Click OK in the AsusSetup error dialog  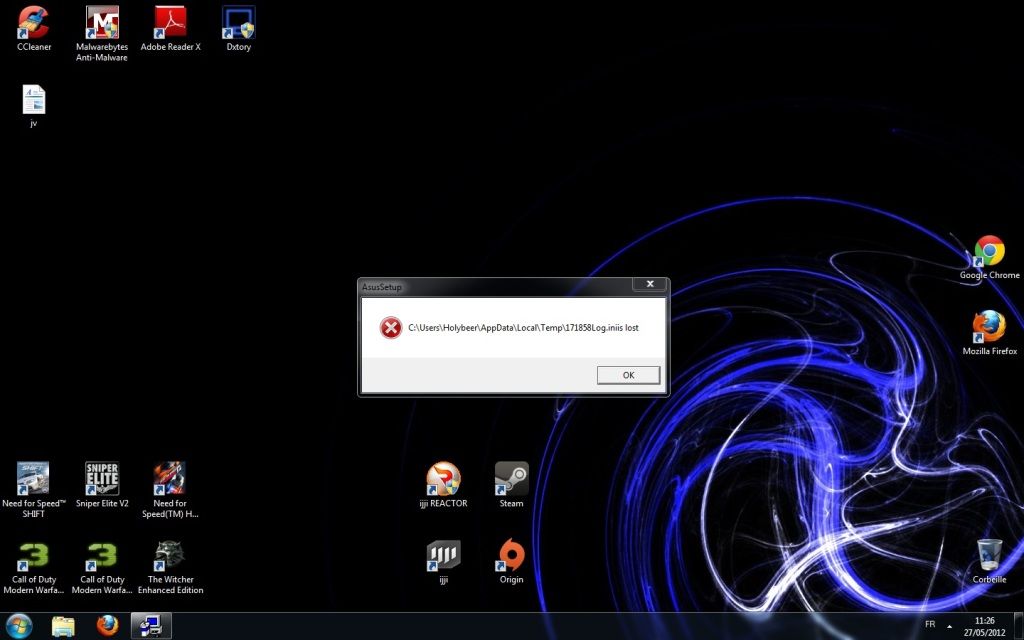click(628, 375)
